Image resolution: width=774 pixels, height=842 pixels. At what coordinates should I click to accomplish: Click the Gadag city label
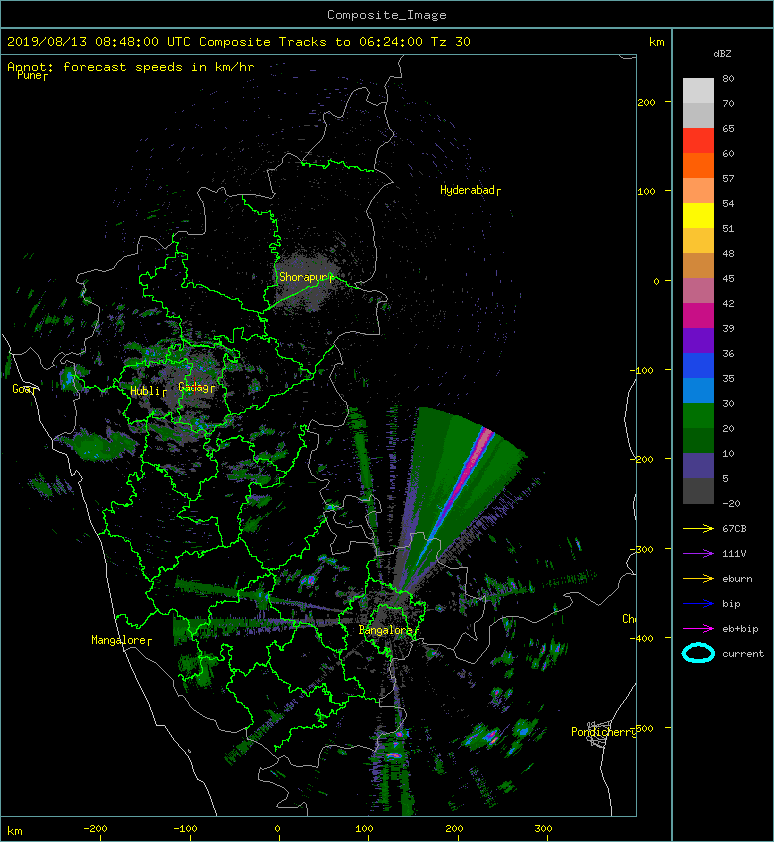coord(196,387)
